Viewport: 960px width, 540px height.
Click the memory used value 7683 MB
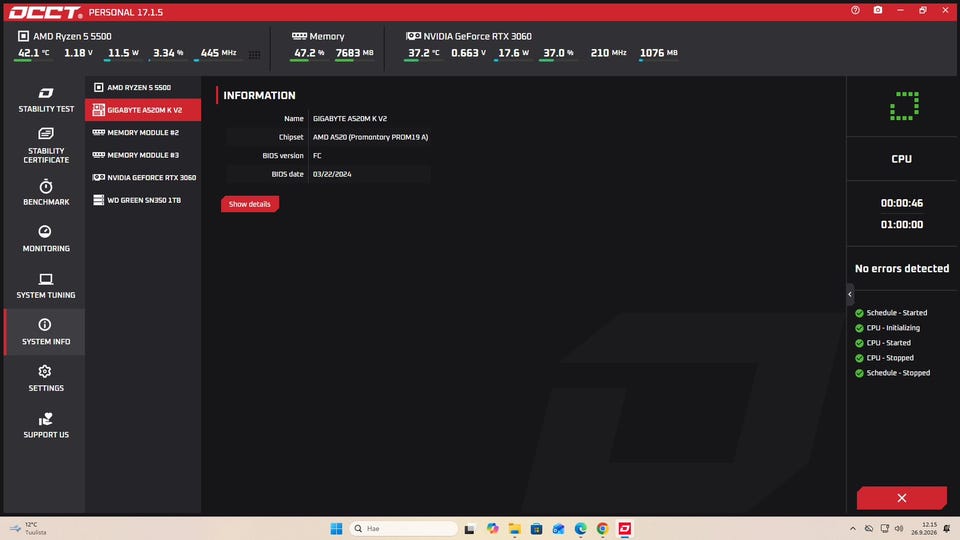tap(354, 53)
